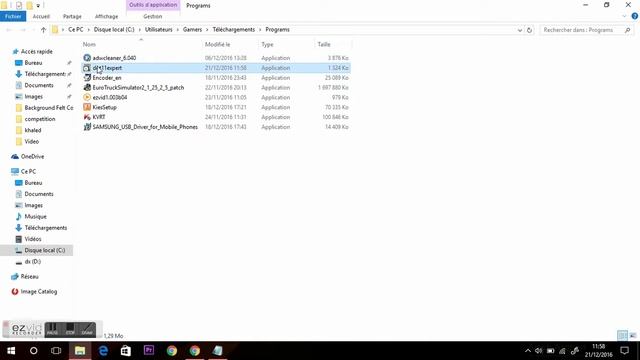The image size is (640, 360).
Task: Refresh the current folder
Action: pos(529,30)
